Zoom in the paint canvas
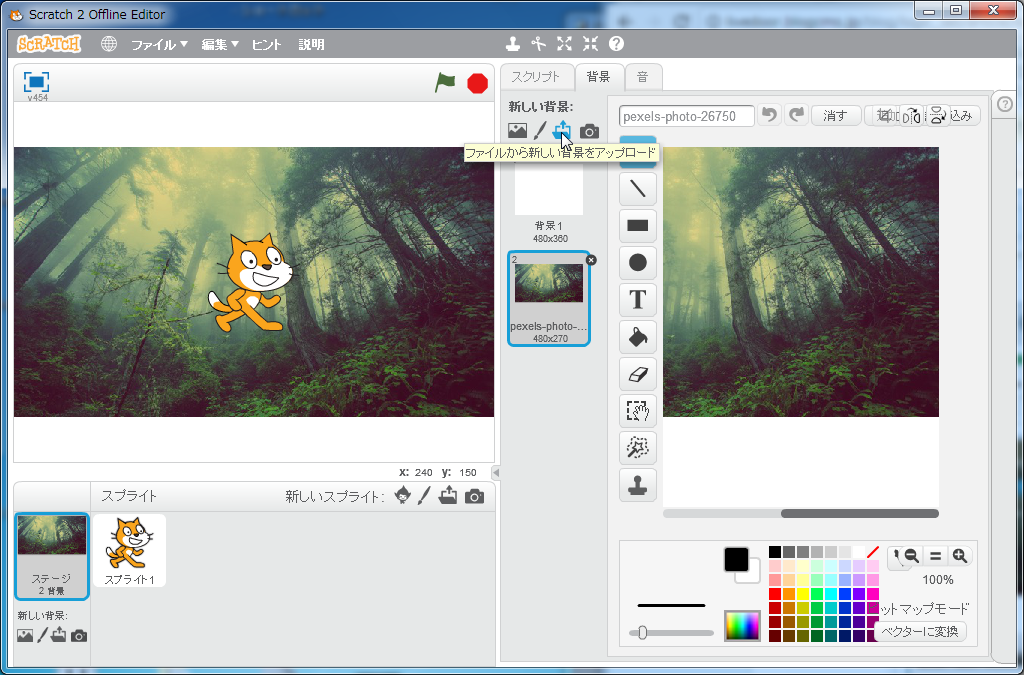The image size is (1024, 675). point(959,556)
